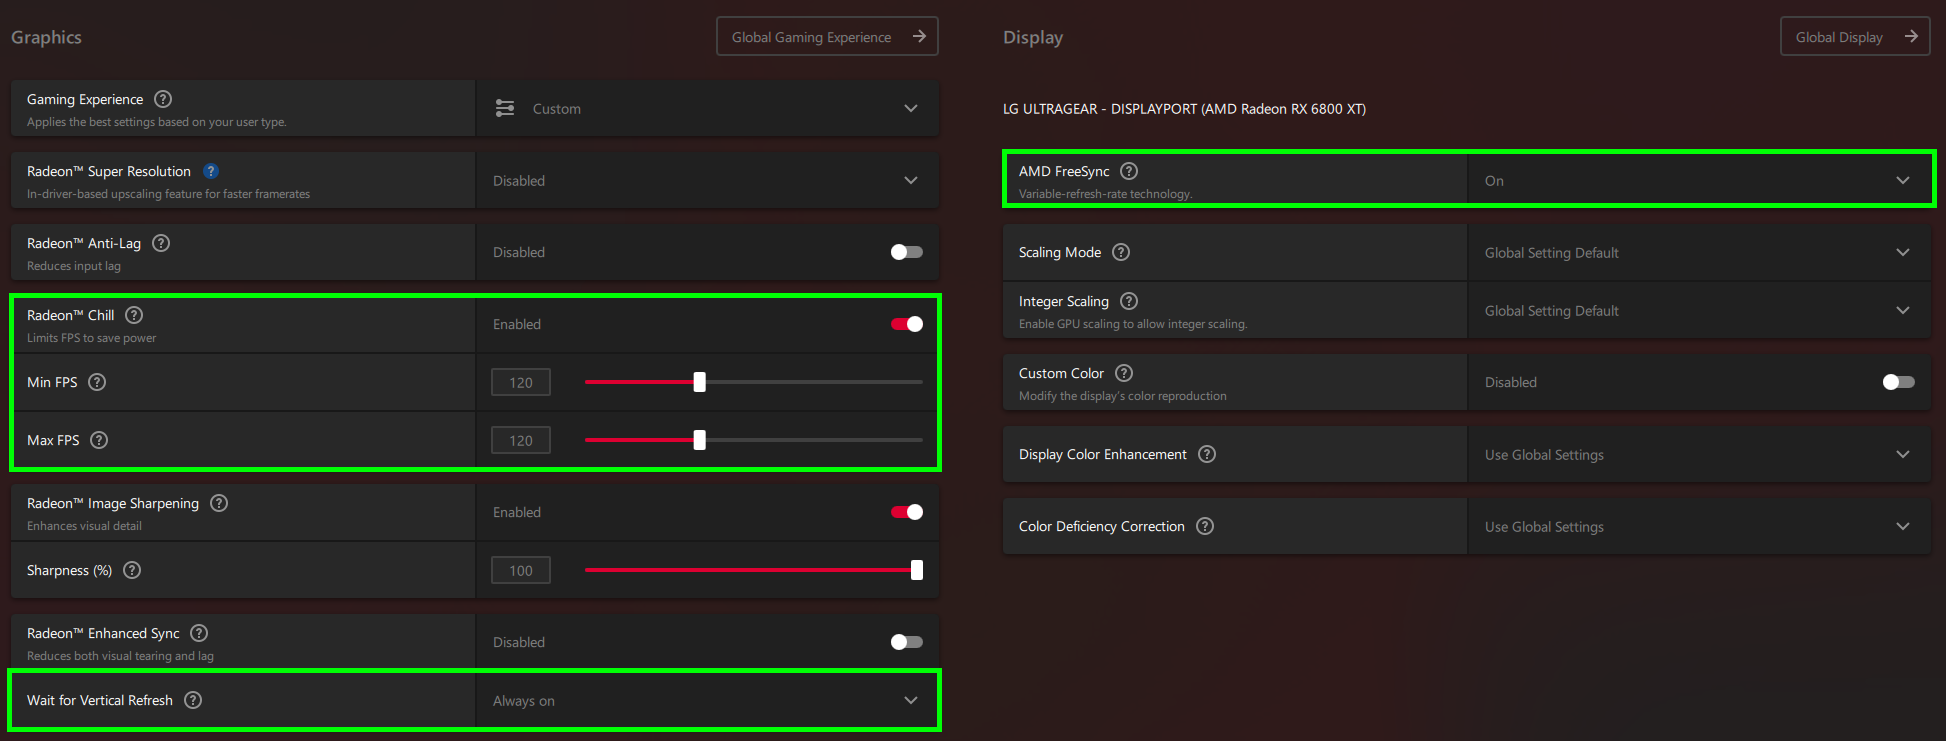This screenshot has width=1946, height=741.
Task: Enable the Radeon Anti-Lag toggle
Action: click(906, 252)
